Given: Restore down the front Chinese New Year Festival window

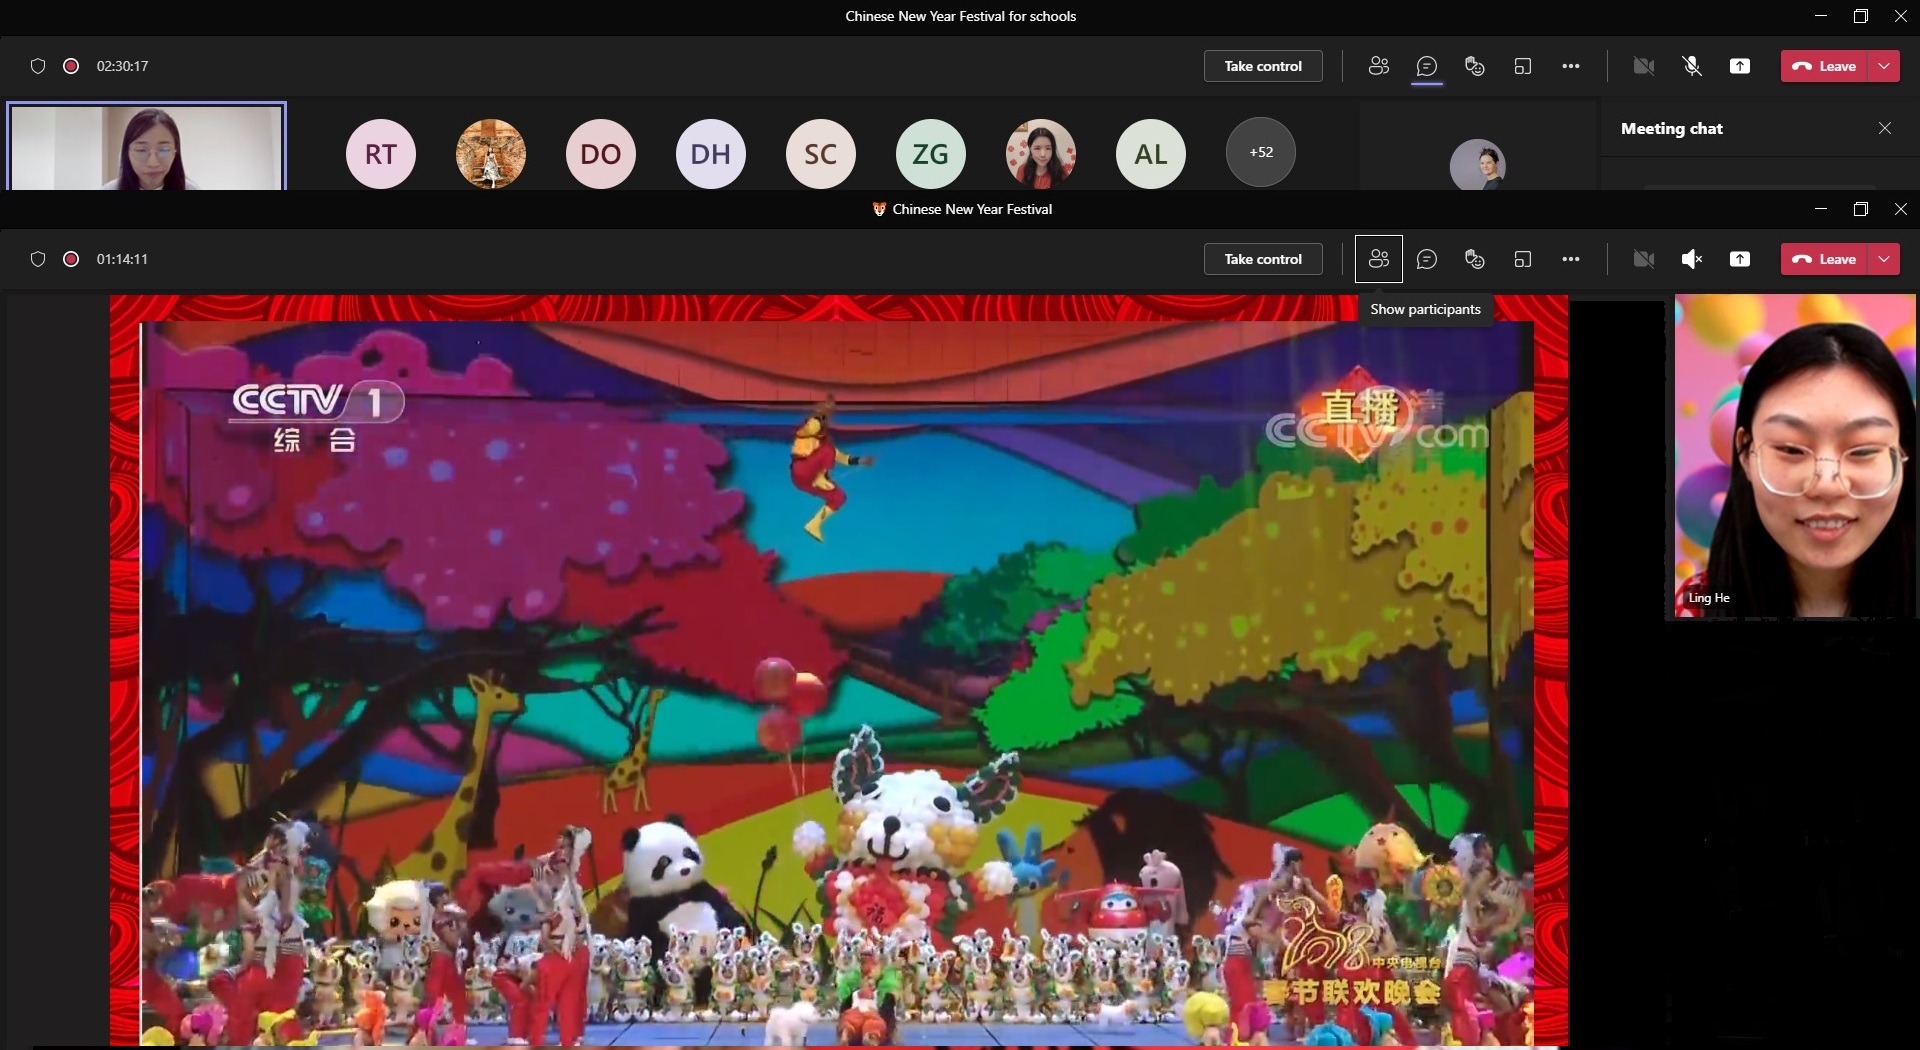Looking at the screenshot, I should [1860, 209].
